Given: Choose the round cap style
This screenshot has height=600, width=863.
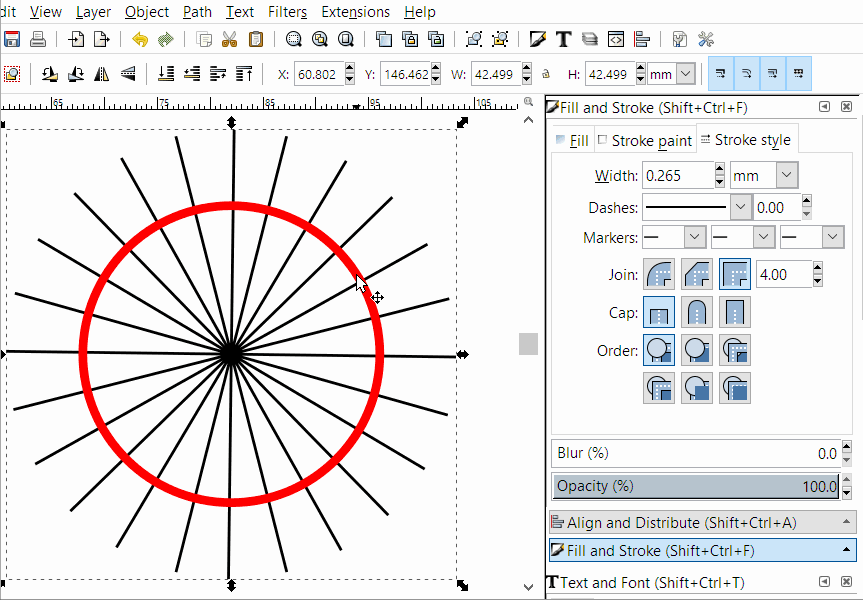Looking at the screenshot, I should click(697, 312).
